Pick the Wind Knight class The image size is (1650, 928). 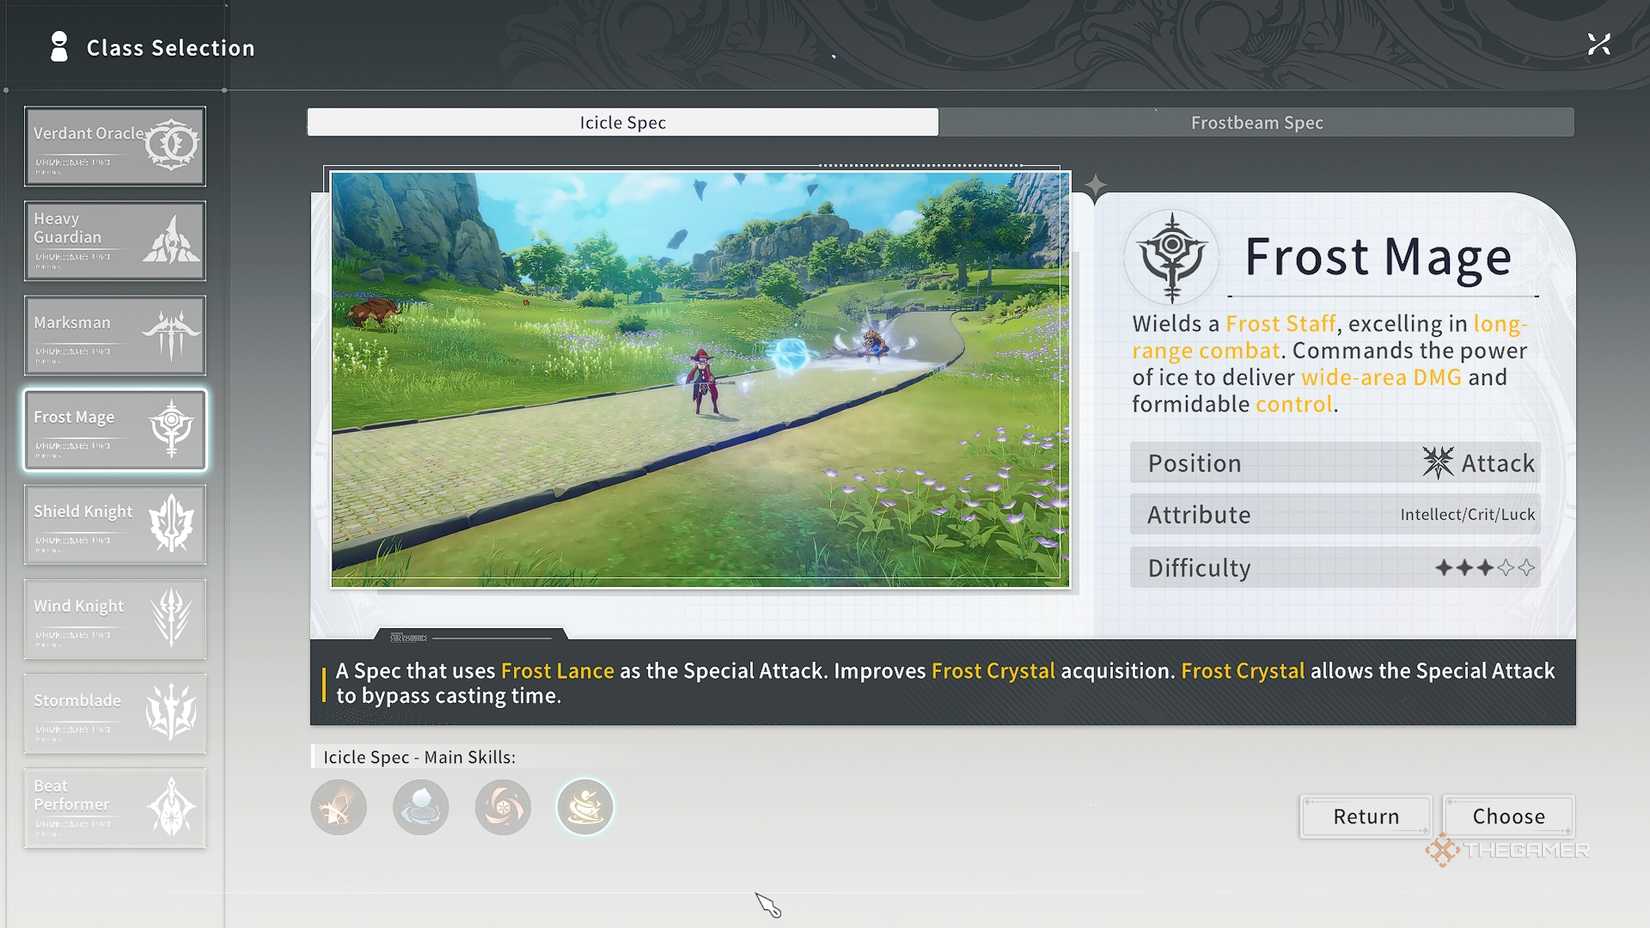[x=115, y=618]
